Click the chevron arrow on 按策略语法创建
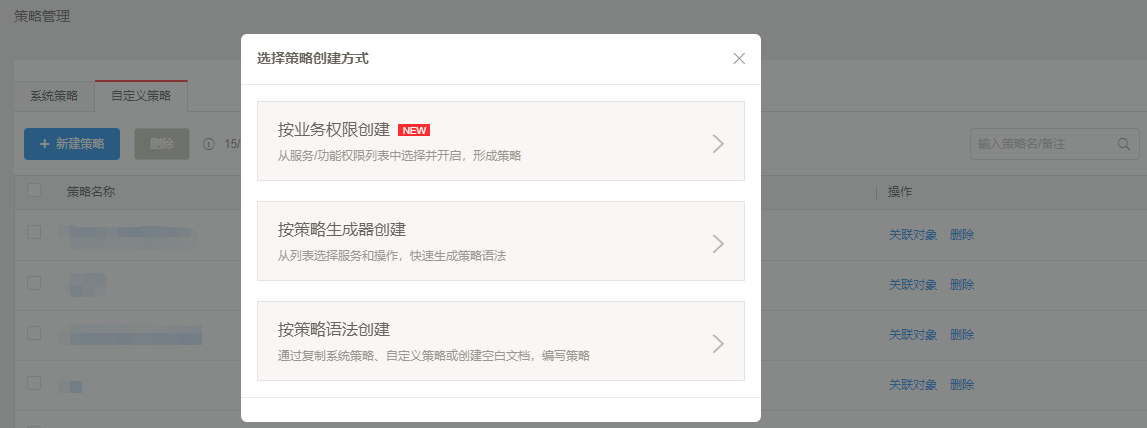The width and height of the screenshot is (1147, 428). click(717, 343)
